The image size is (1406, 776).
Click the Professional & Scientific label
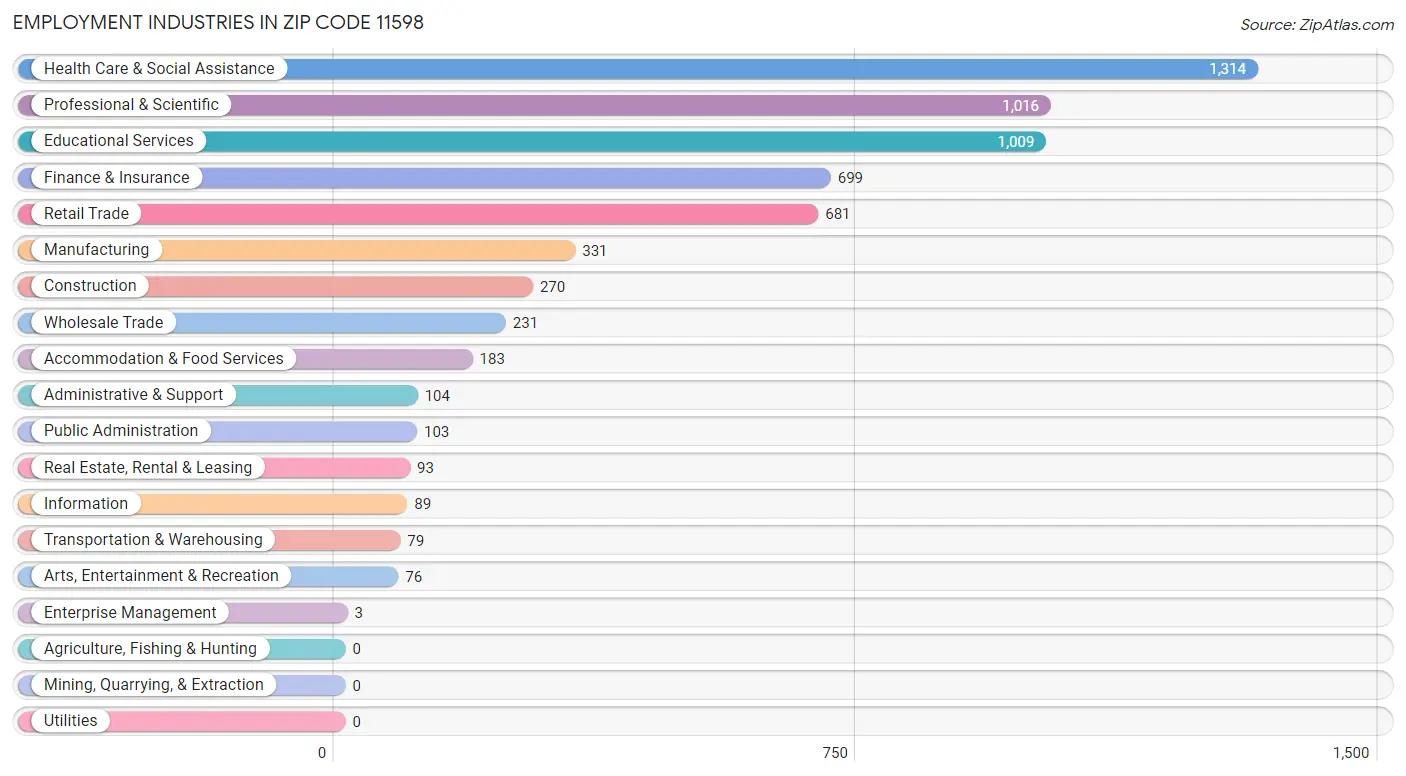pos(131,104)
